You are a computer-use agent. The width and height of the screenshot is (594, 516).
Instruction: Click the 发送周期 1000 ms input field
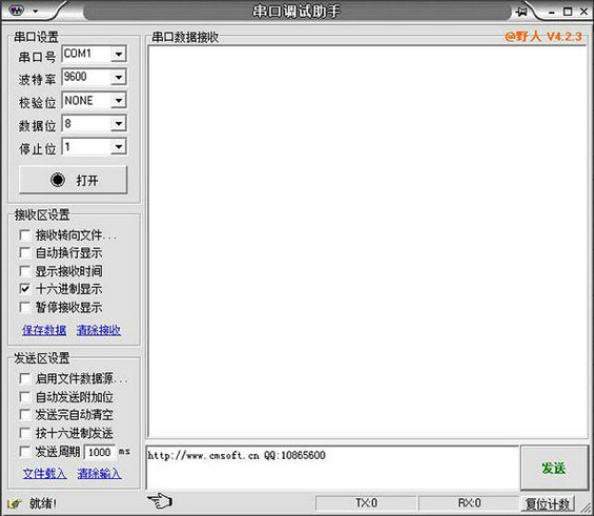(99, 452)
